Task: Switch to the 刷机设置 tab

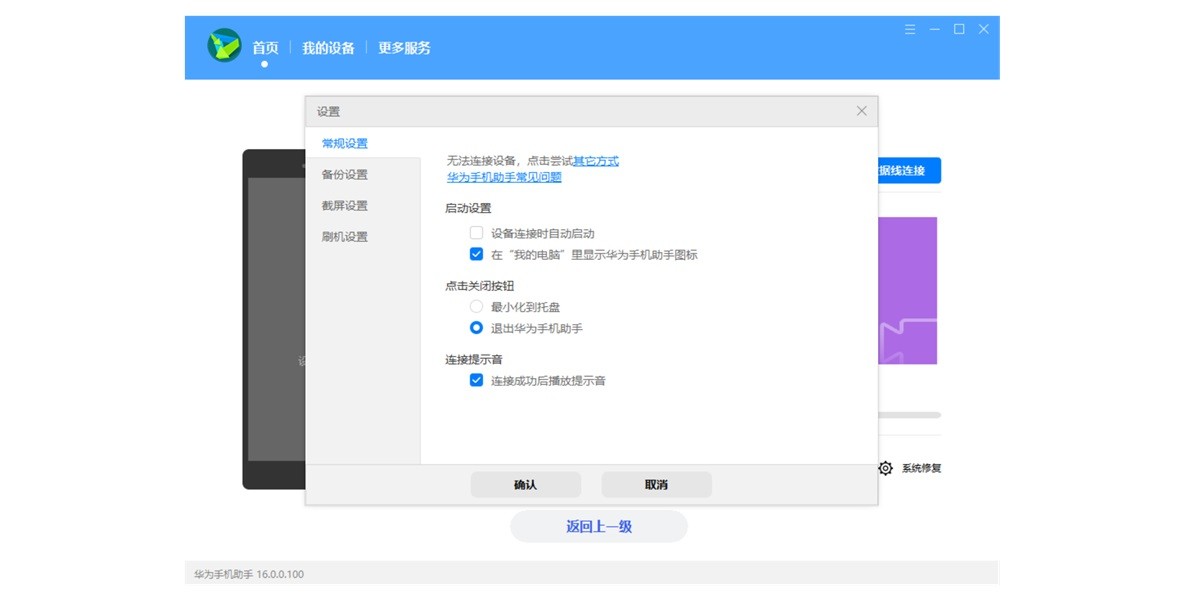Action: point(346,237)
